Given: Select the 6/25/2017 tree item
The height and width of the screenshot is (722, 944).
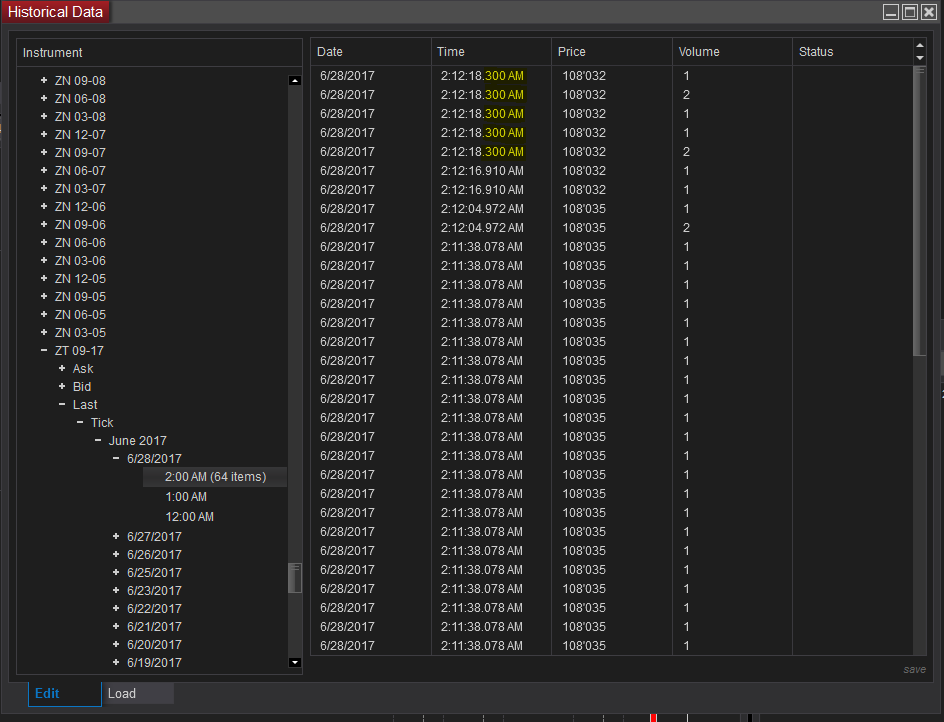Looking at the screenshot, I should tap(154, 573).
